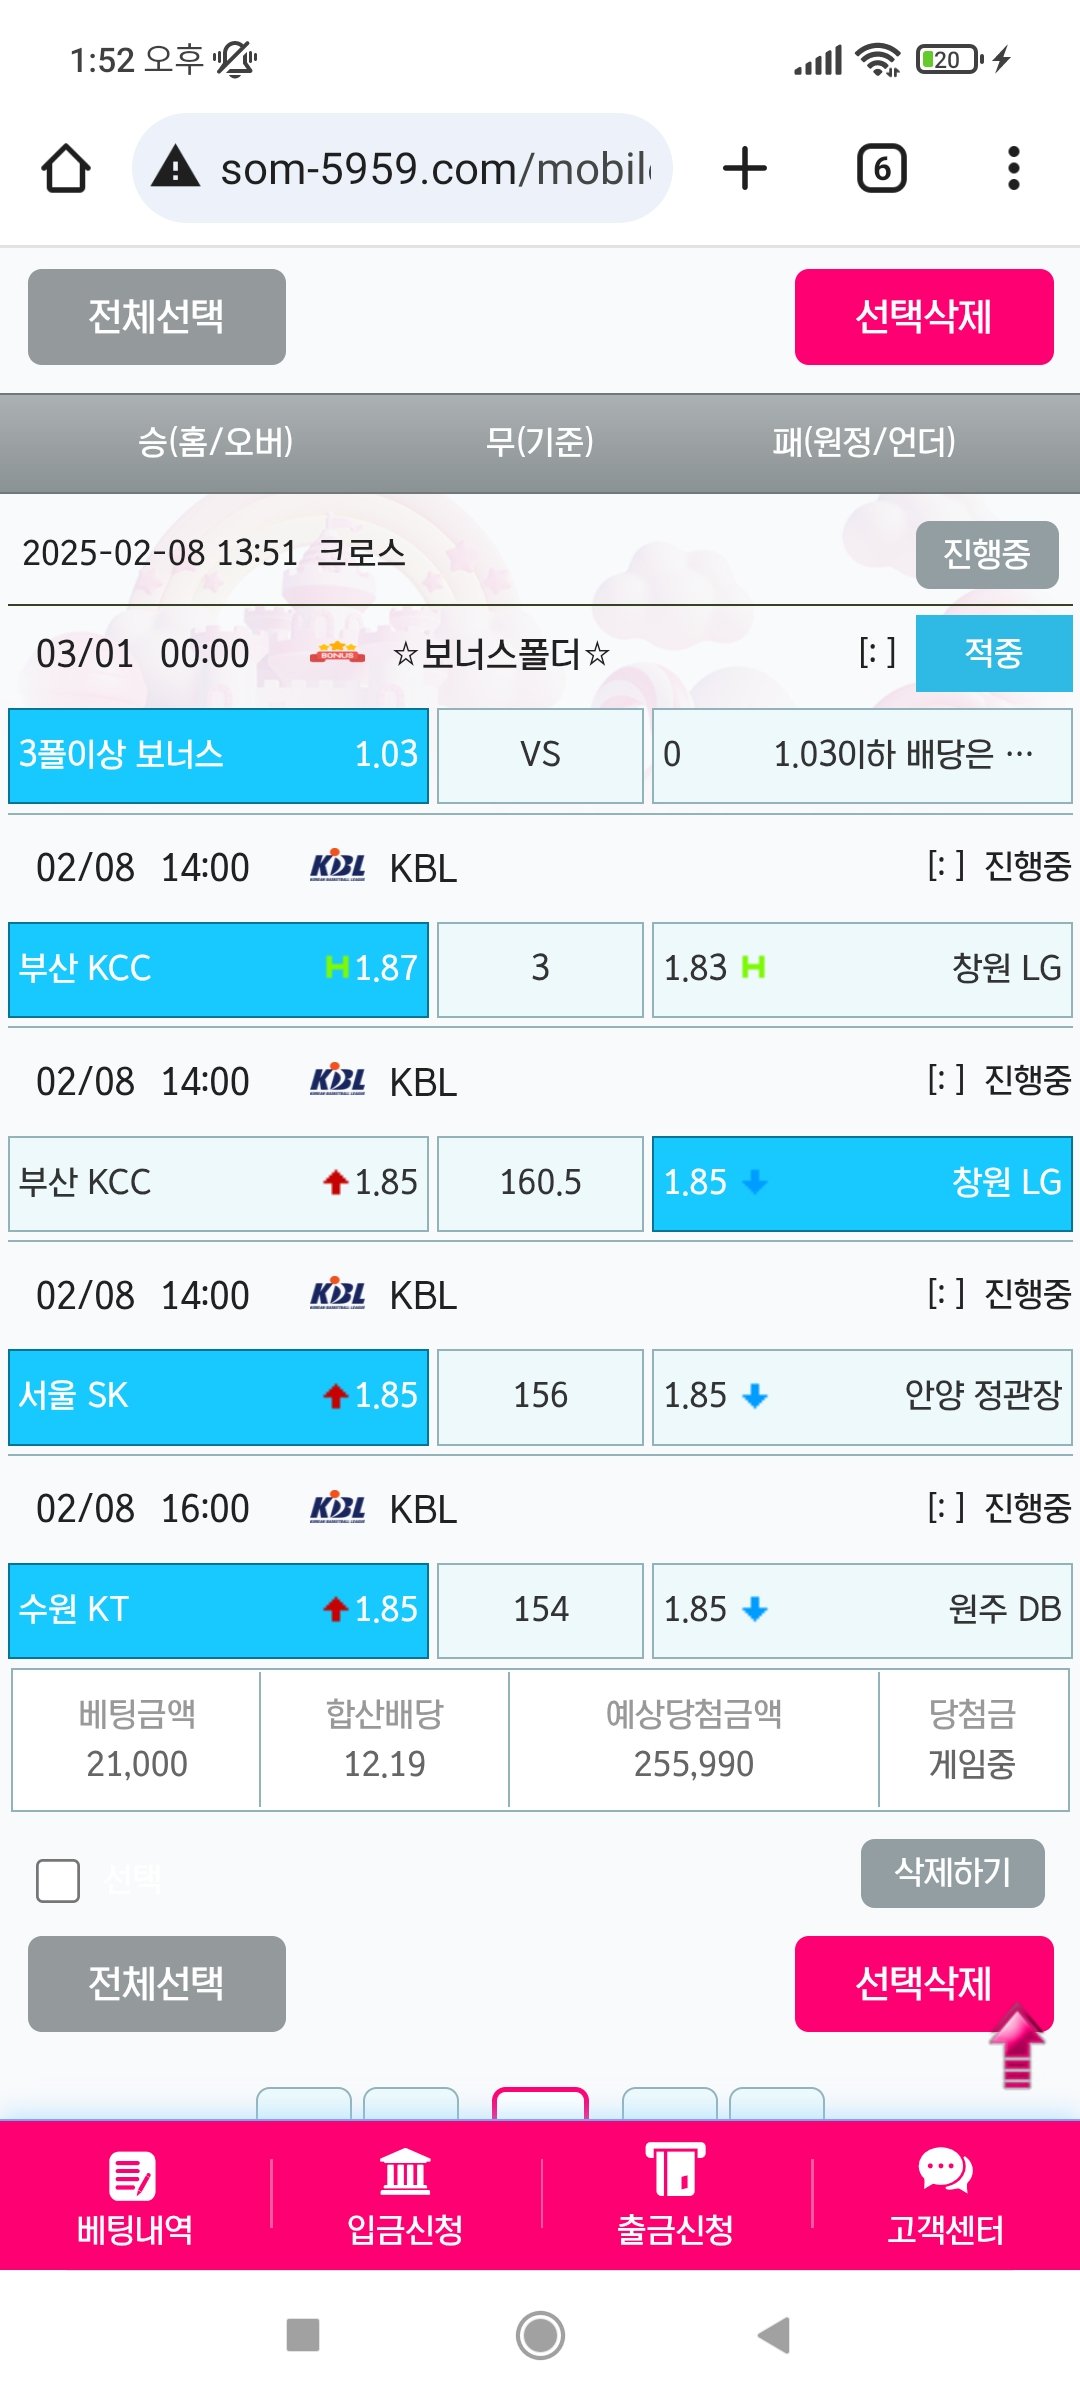Select the highlighted middle pagination tab
Viewport: 1080px width, 2400px height.
(x=540, y=2104)
